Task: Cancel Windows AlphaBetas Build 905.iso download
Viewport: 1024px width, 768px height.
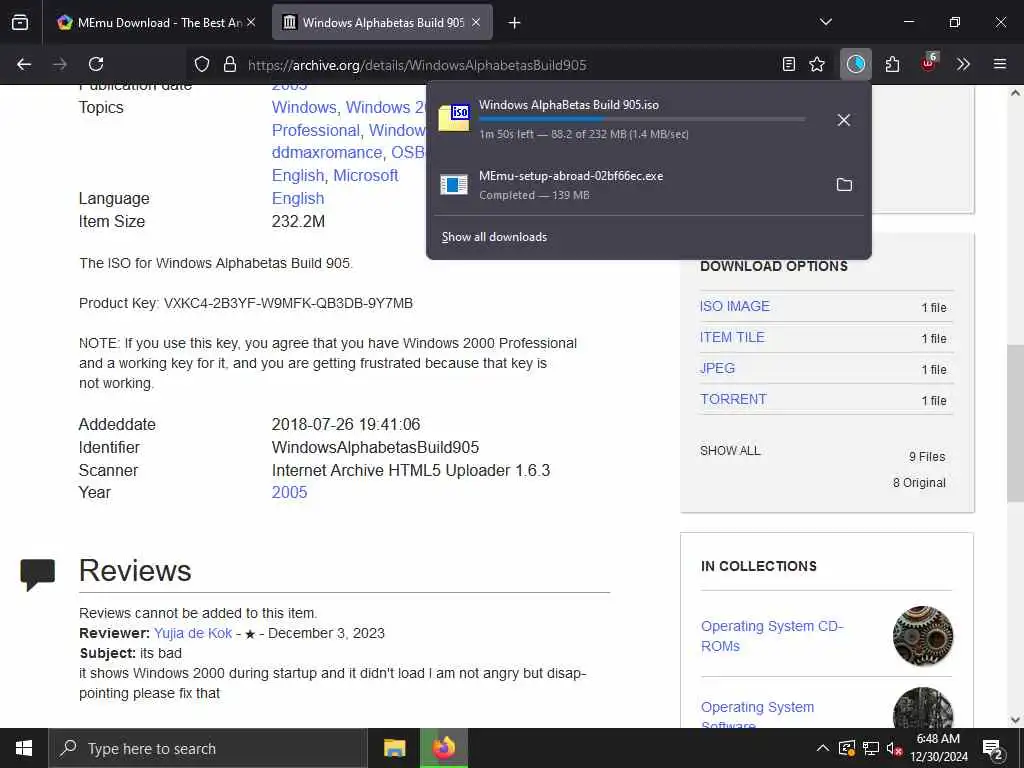Action: tap(844, 120)
